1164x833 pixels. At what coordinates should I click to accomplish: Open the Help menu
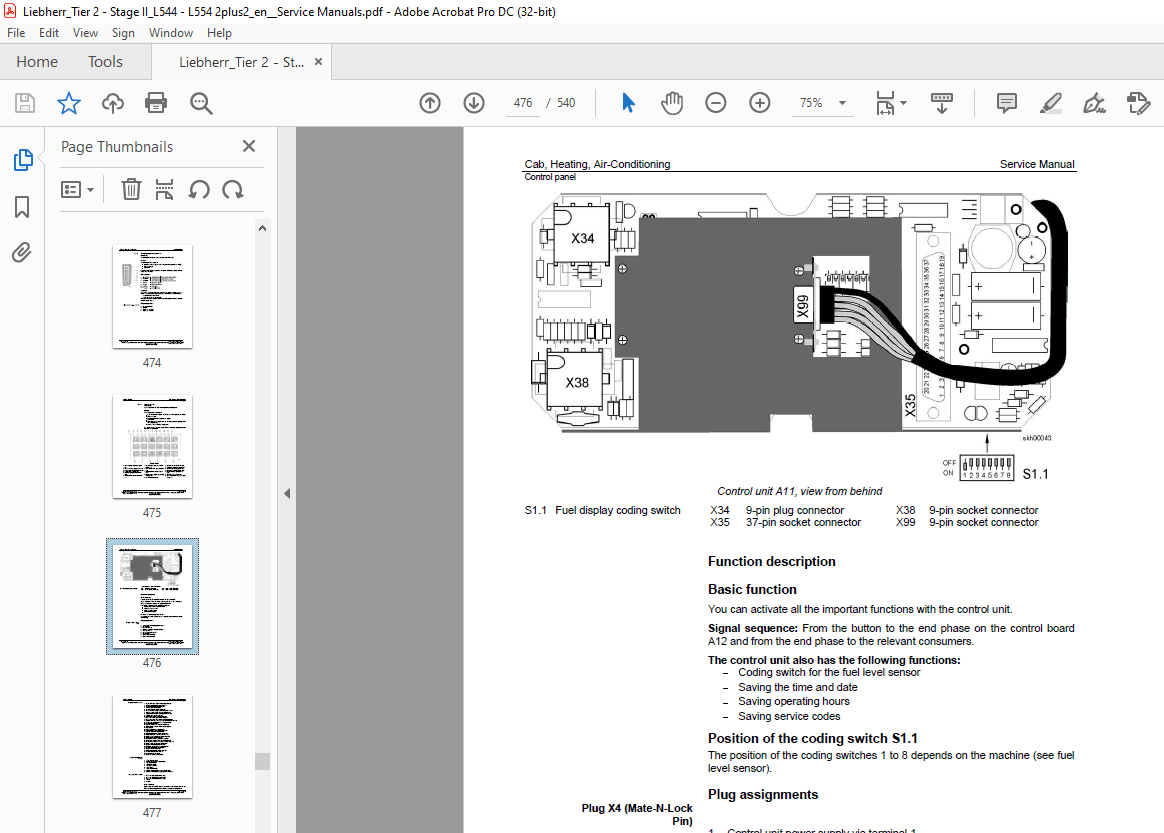pyautogui.click(x=219, y=33)
